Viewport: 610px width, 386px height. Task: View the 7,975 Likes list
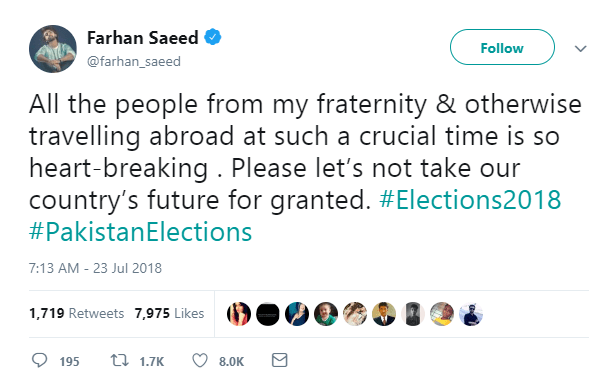coord(169,313)
